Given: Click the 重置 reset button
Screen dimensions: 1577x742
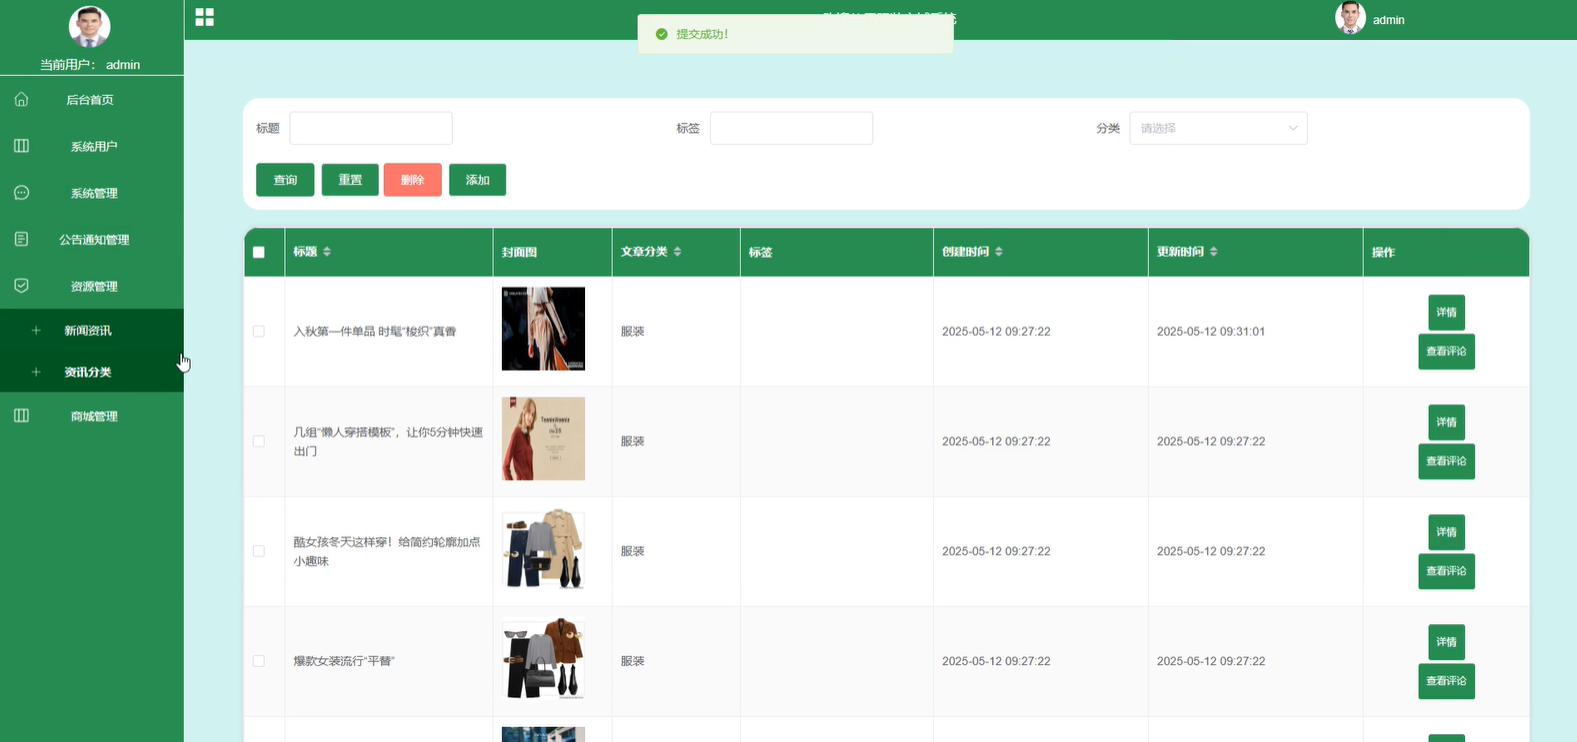Looking at the screenshot, I should [x=350, y=180].
